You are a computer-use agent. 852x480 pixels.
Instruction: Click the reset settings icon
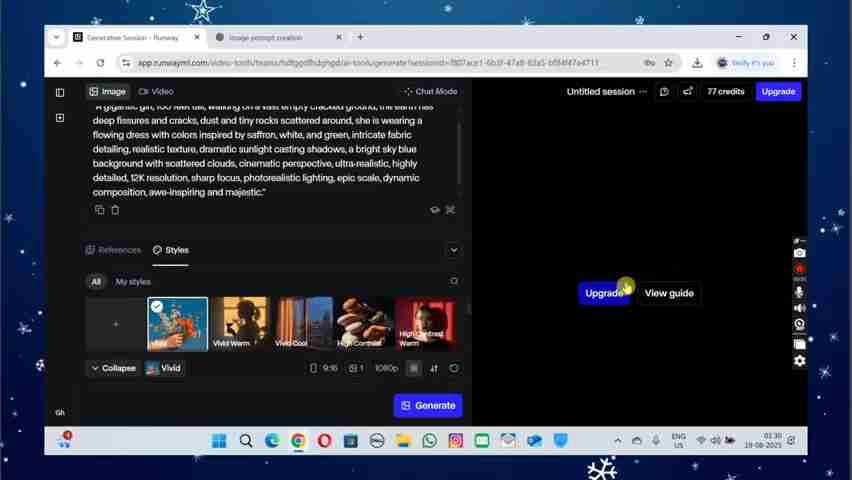pos(454,368)
